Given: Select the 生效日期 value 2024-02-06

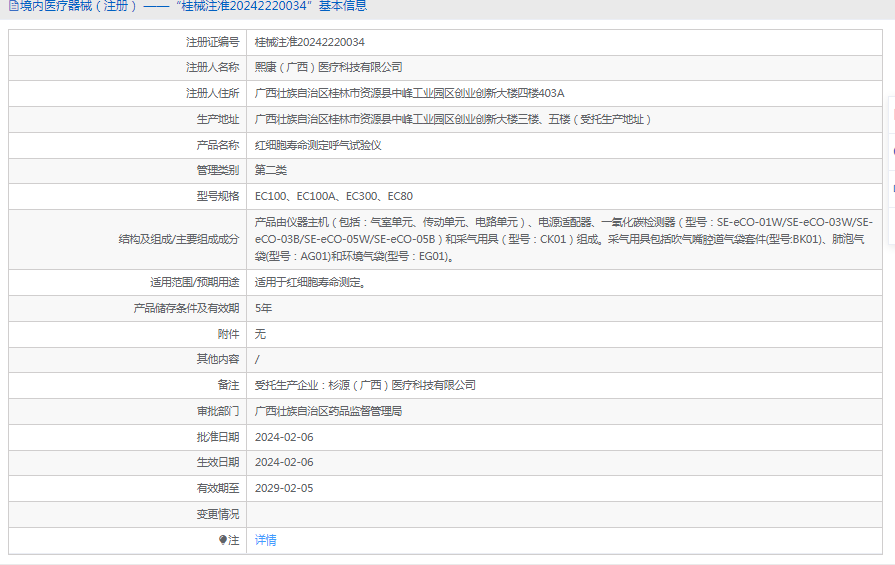Looking at the screenshot, I should (x=284, y=462).
